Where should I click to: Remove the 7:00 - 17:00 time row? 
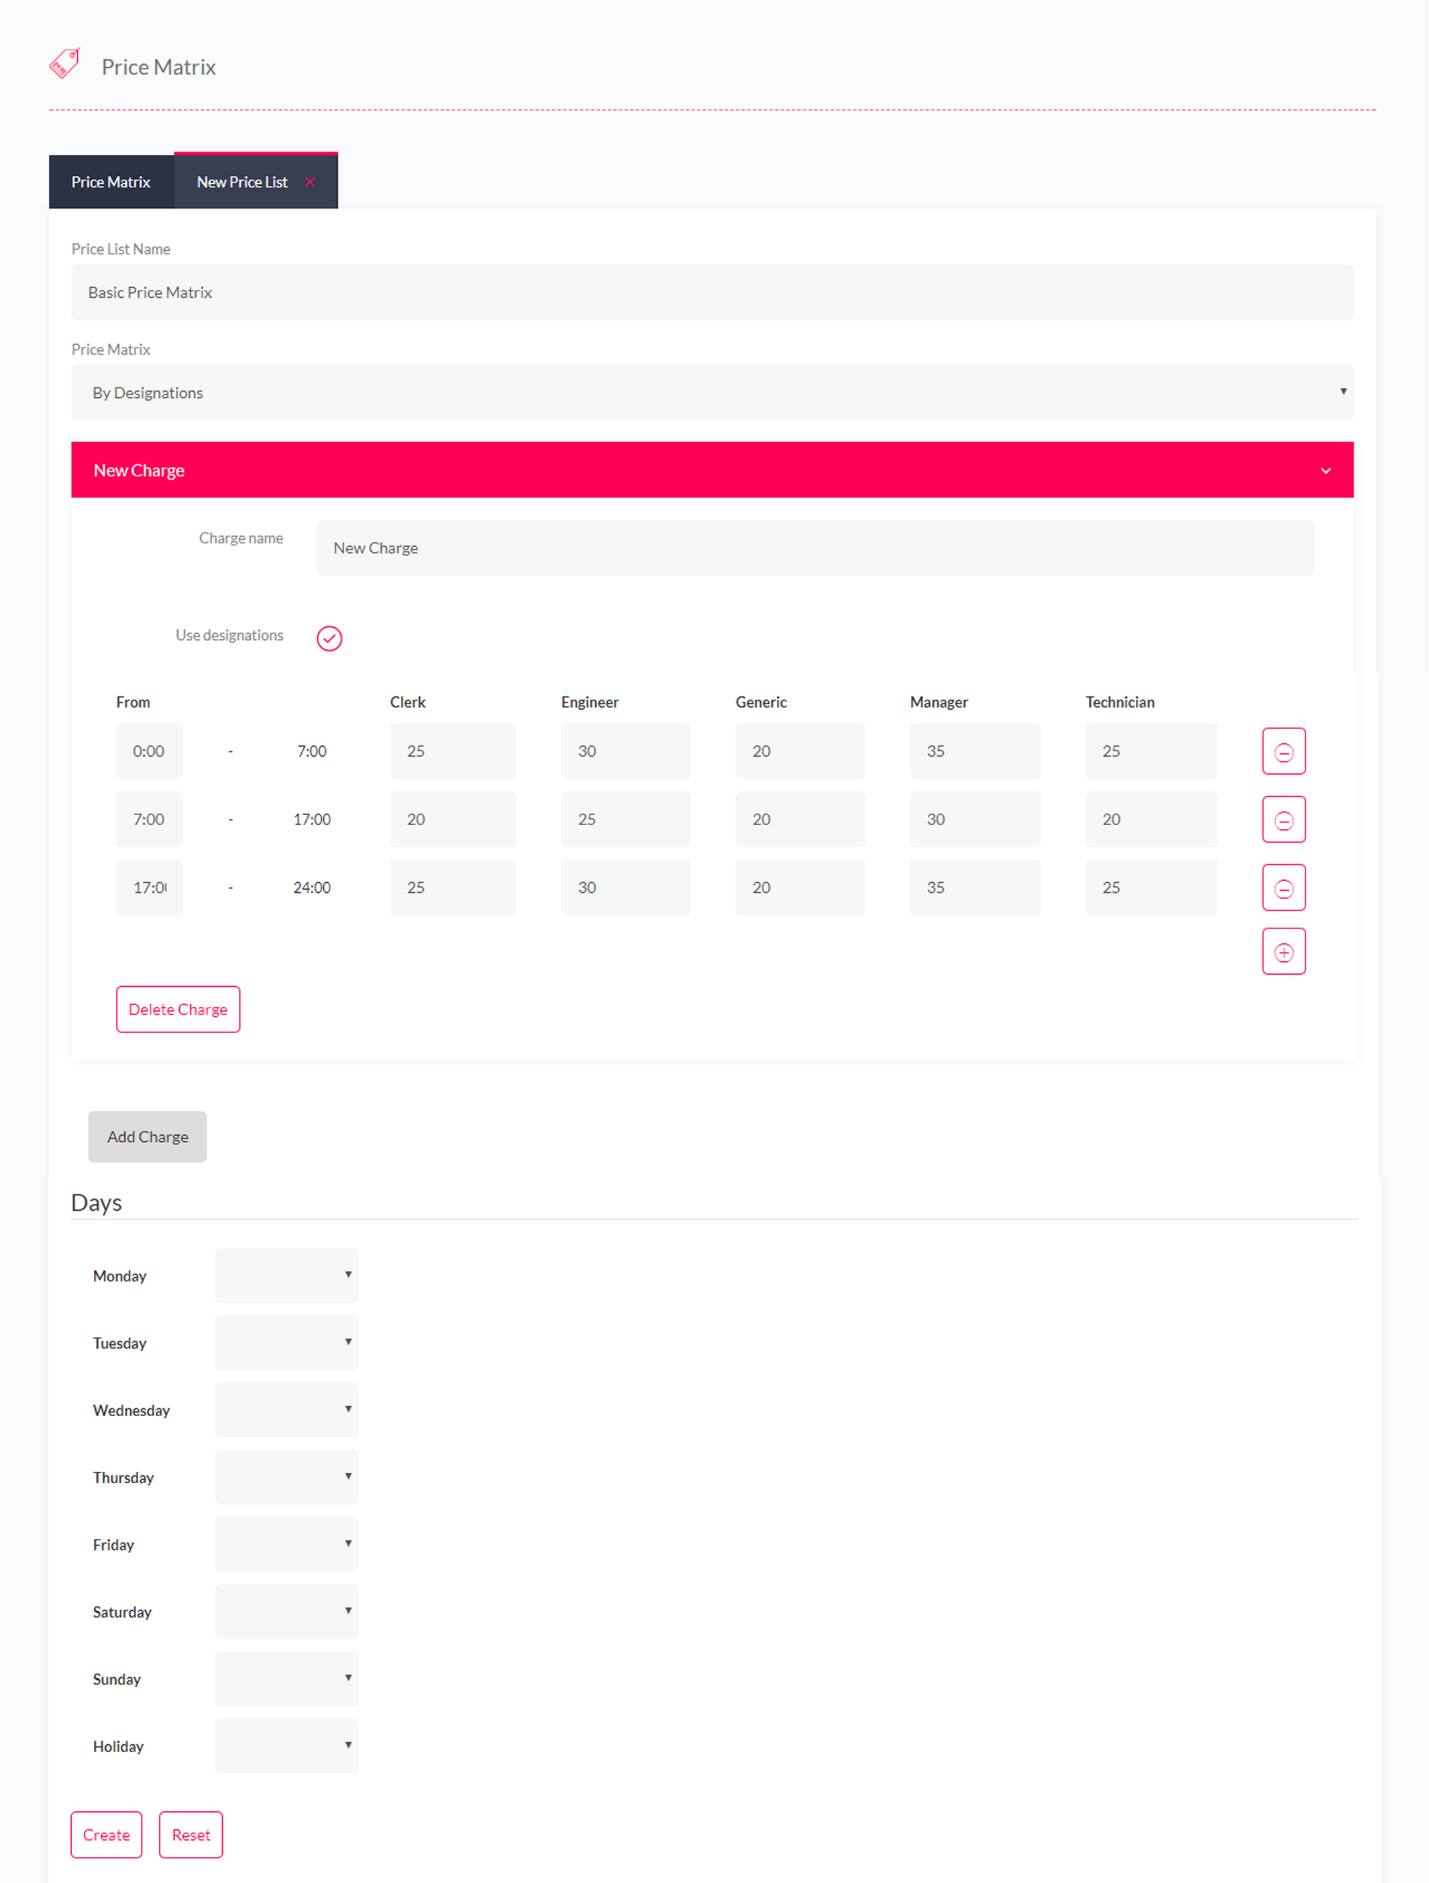click(1283, 820)
